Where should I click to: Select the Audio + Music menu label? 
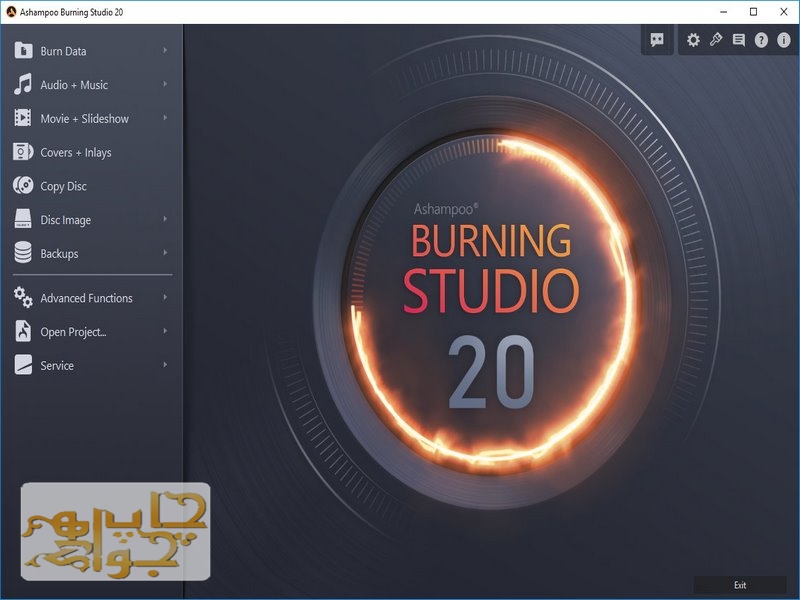[74, 85]
